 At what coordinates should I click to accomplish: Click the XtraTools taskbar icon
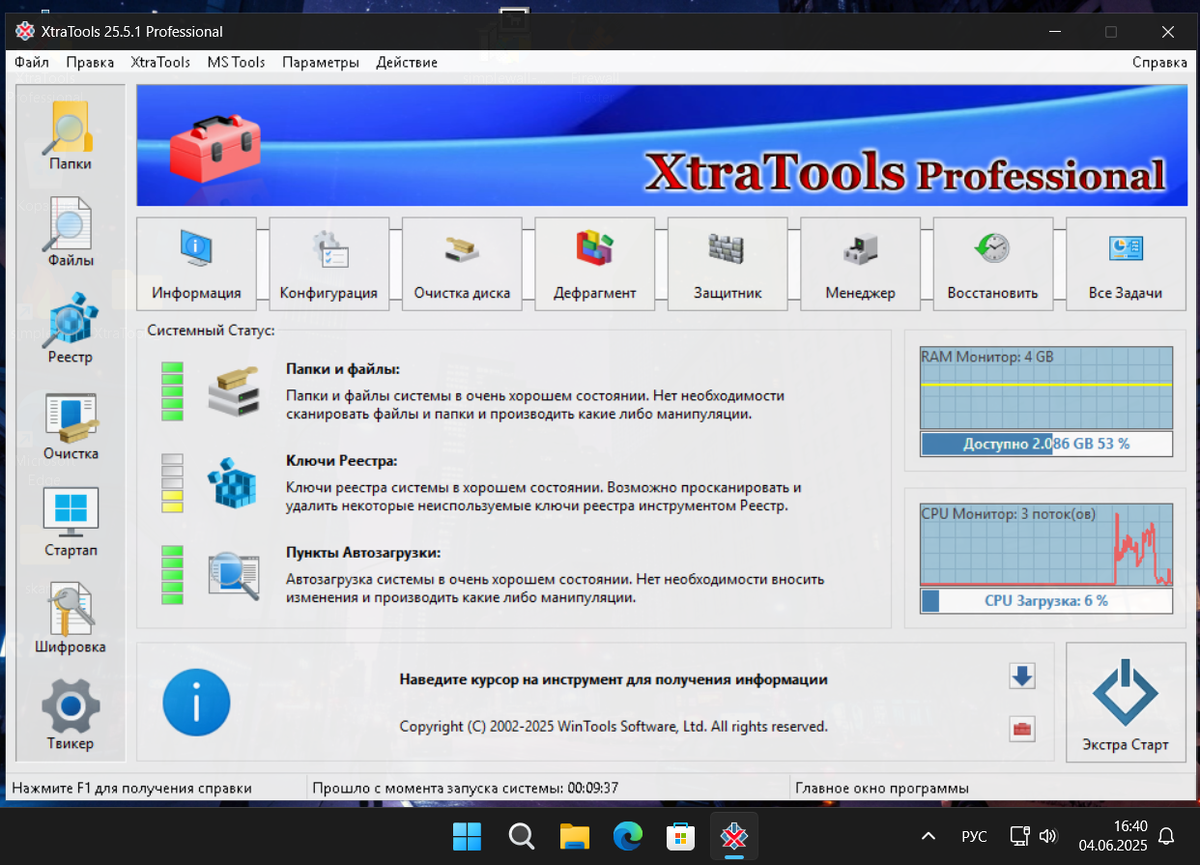pyautogui.click(x=735, y=836)
